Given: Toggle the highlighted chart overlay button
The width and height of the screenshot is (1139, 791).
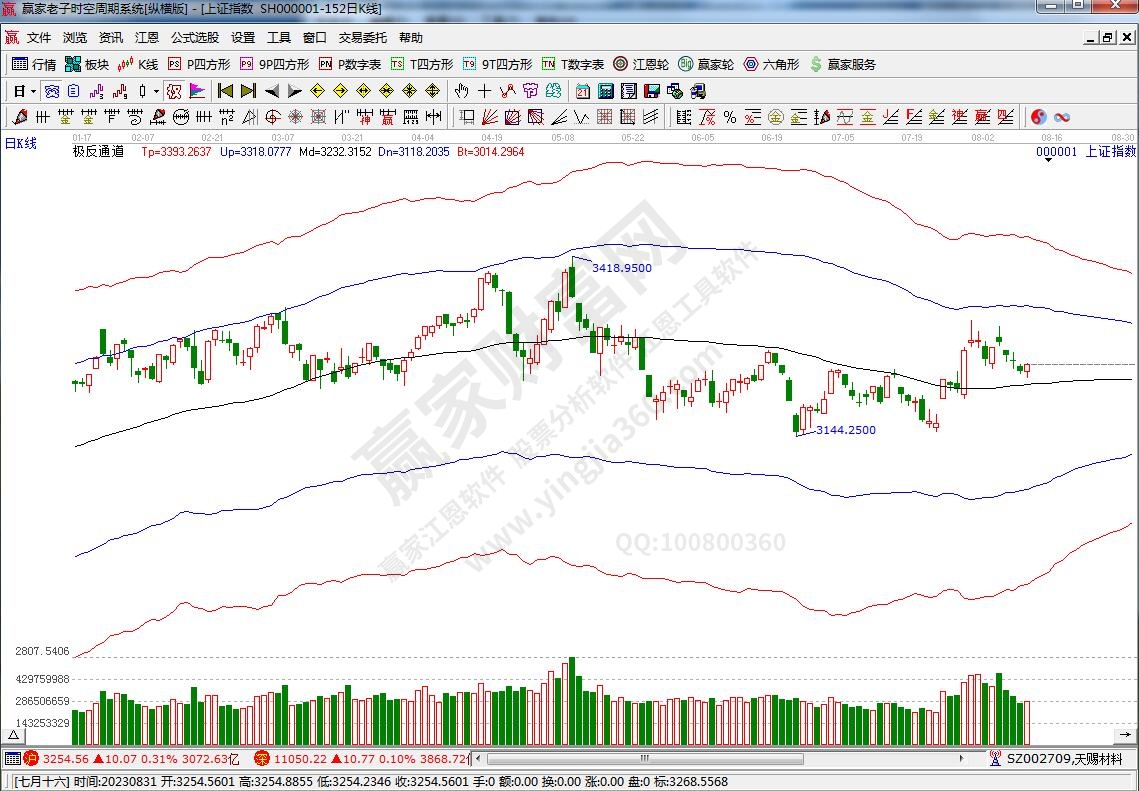Looking at the screenshot, I should [x=173, y=91].
